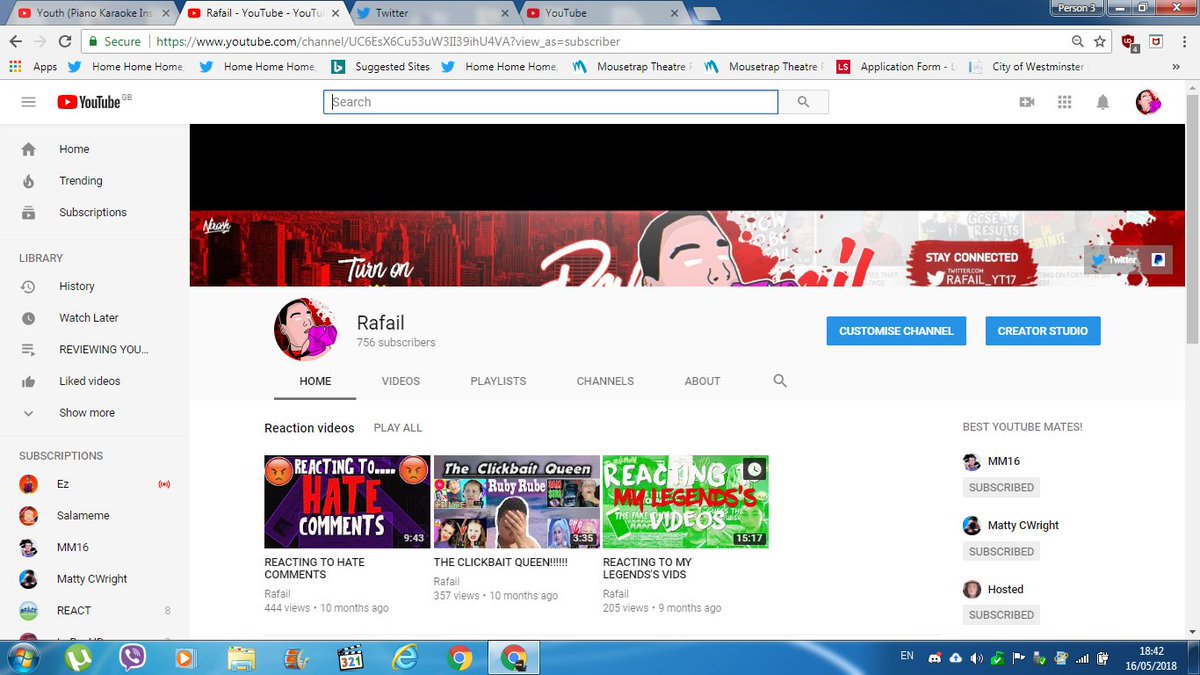Click the zoom magnifier in address bar
1200x675 pixels.
[x=1077, y=42]
